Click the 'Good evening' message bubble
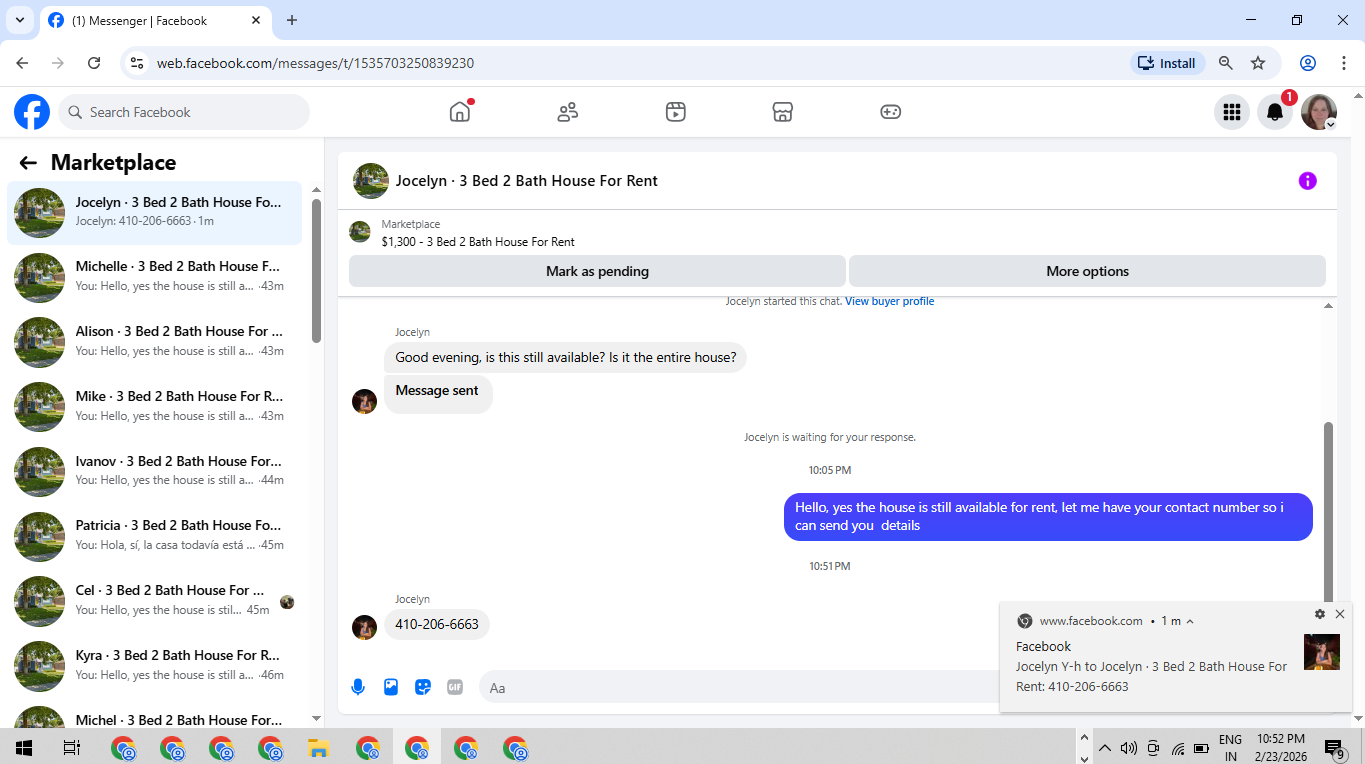Image resolution: width=1365 pixels, height=764 pixels. 565,357
